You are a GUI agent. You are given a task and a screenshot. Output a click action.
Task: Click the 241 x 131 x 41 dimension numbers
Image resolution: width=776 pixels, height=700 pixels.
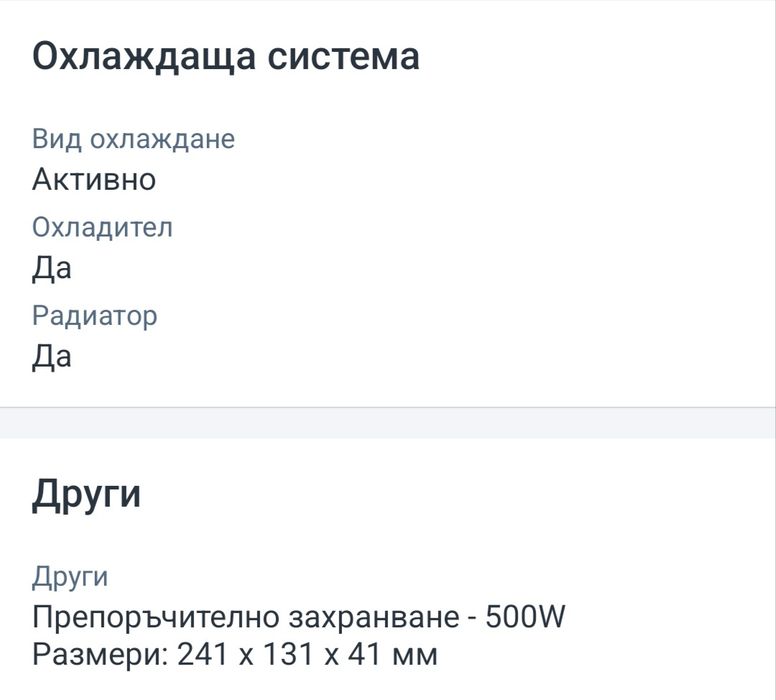point(280,654)
